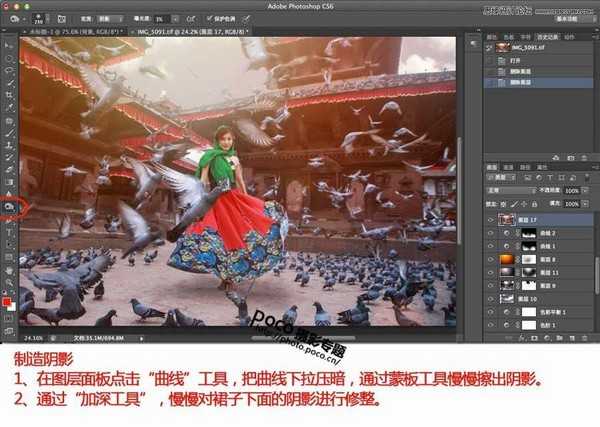
Task: Select the Move tool in the toolbar
Action: 10,46
